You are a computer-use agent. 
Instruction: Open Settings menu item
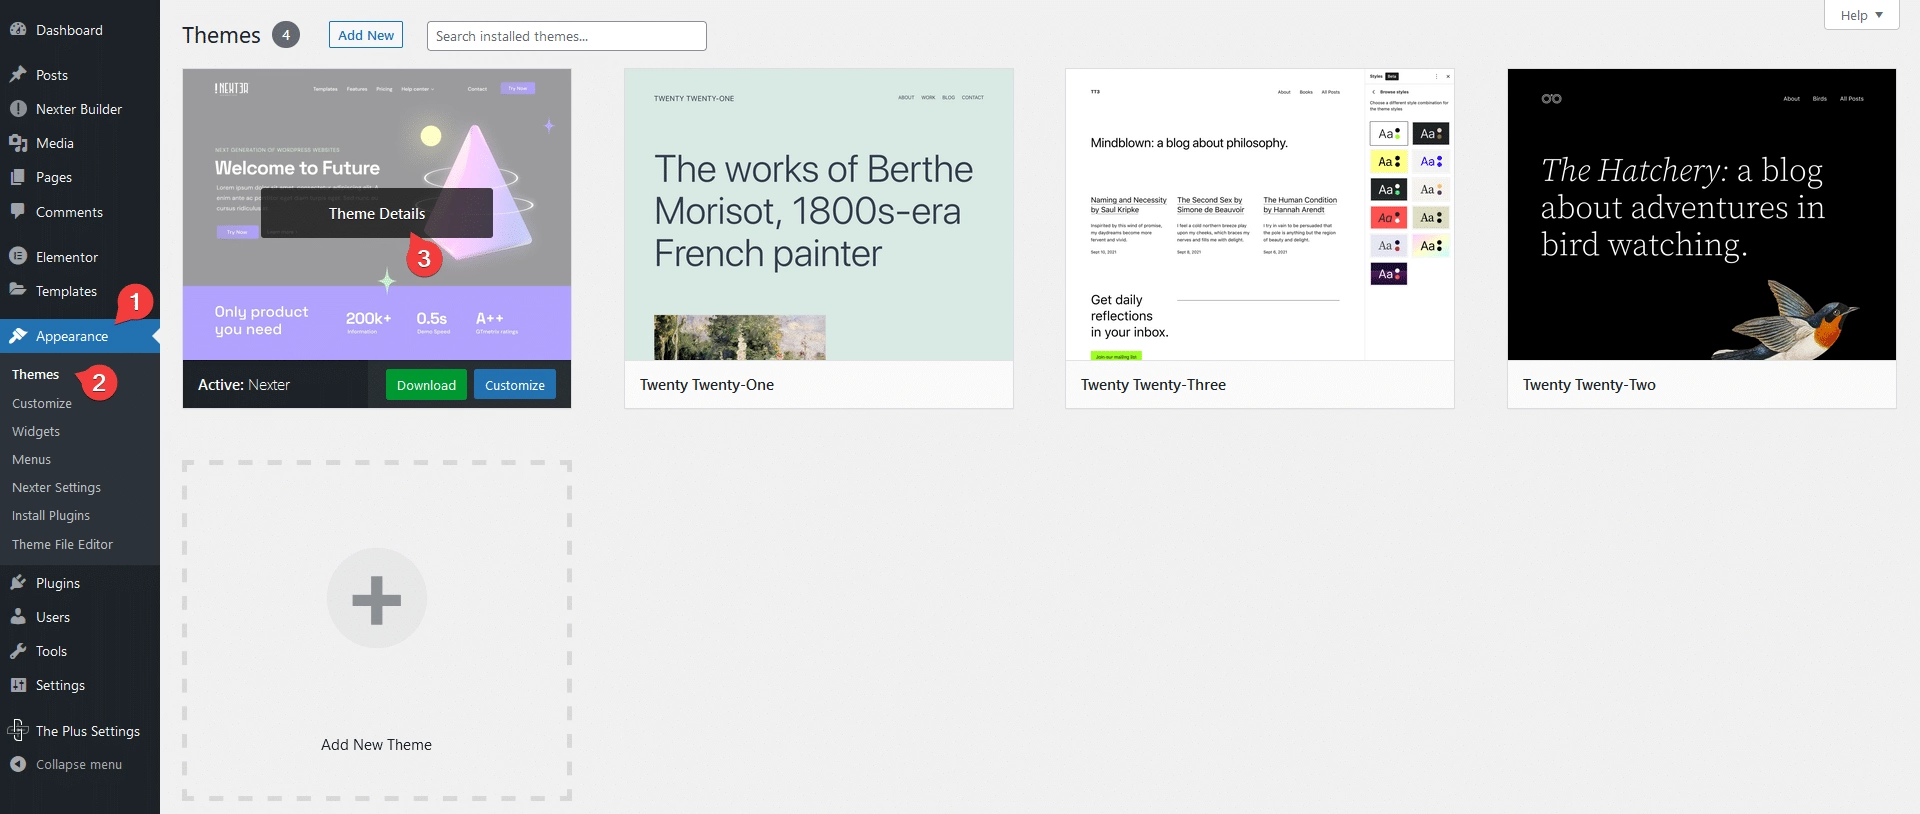pyautogui.click(x=80, y=685)
